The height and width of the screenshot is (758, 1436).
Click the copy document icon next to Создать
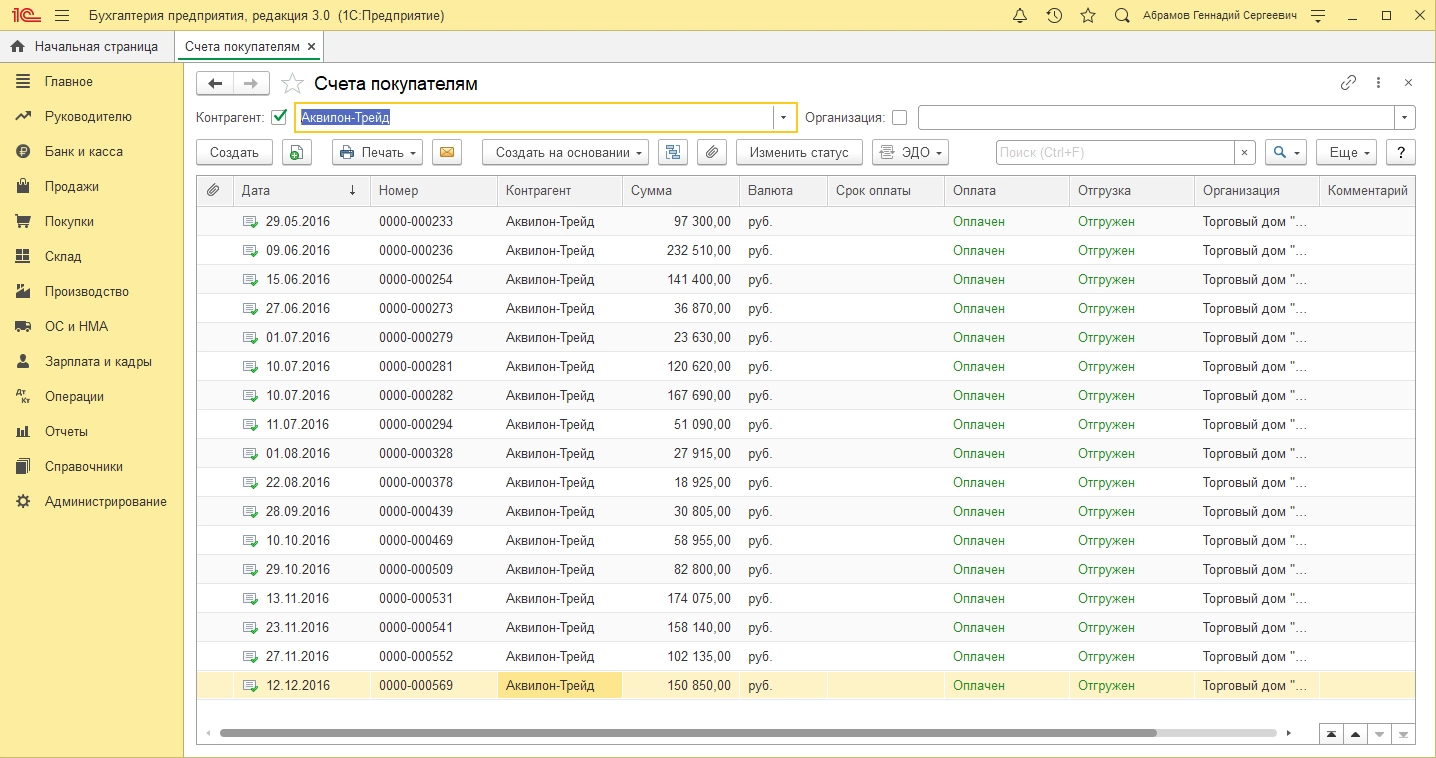[297, 152]
